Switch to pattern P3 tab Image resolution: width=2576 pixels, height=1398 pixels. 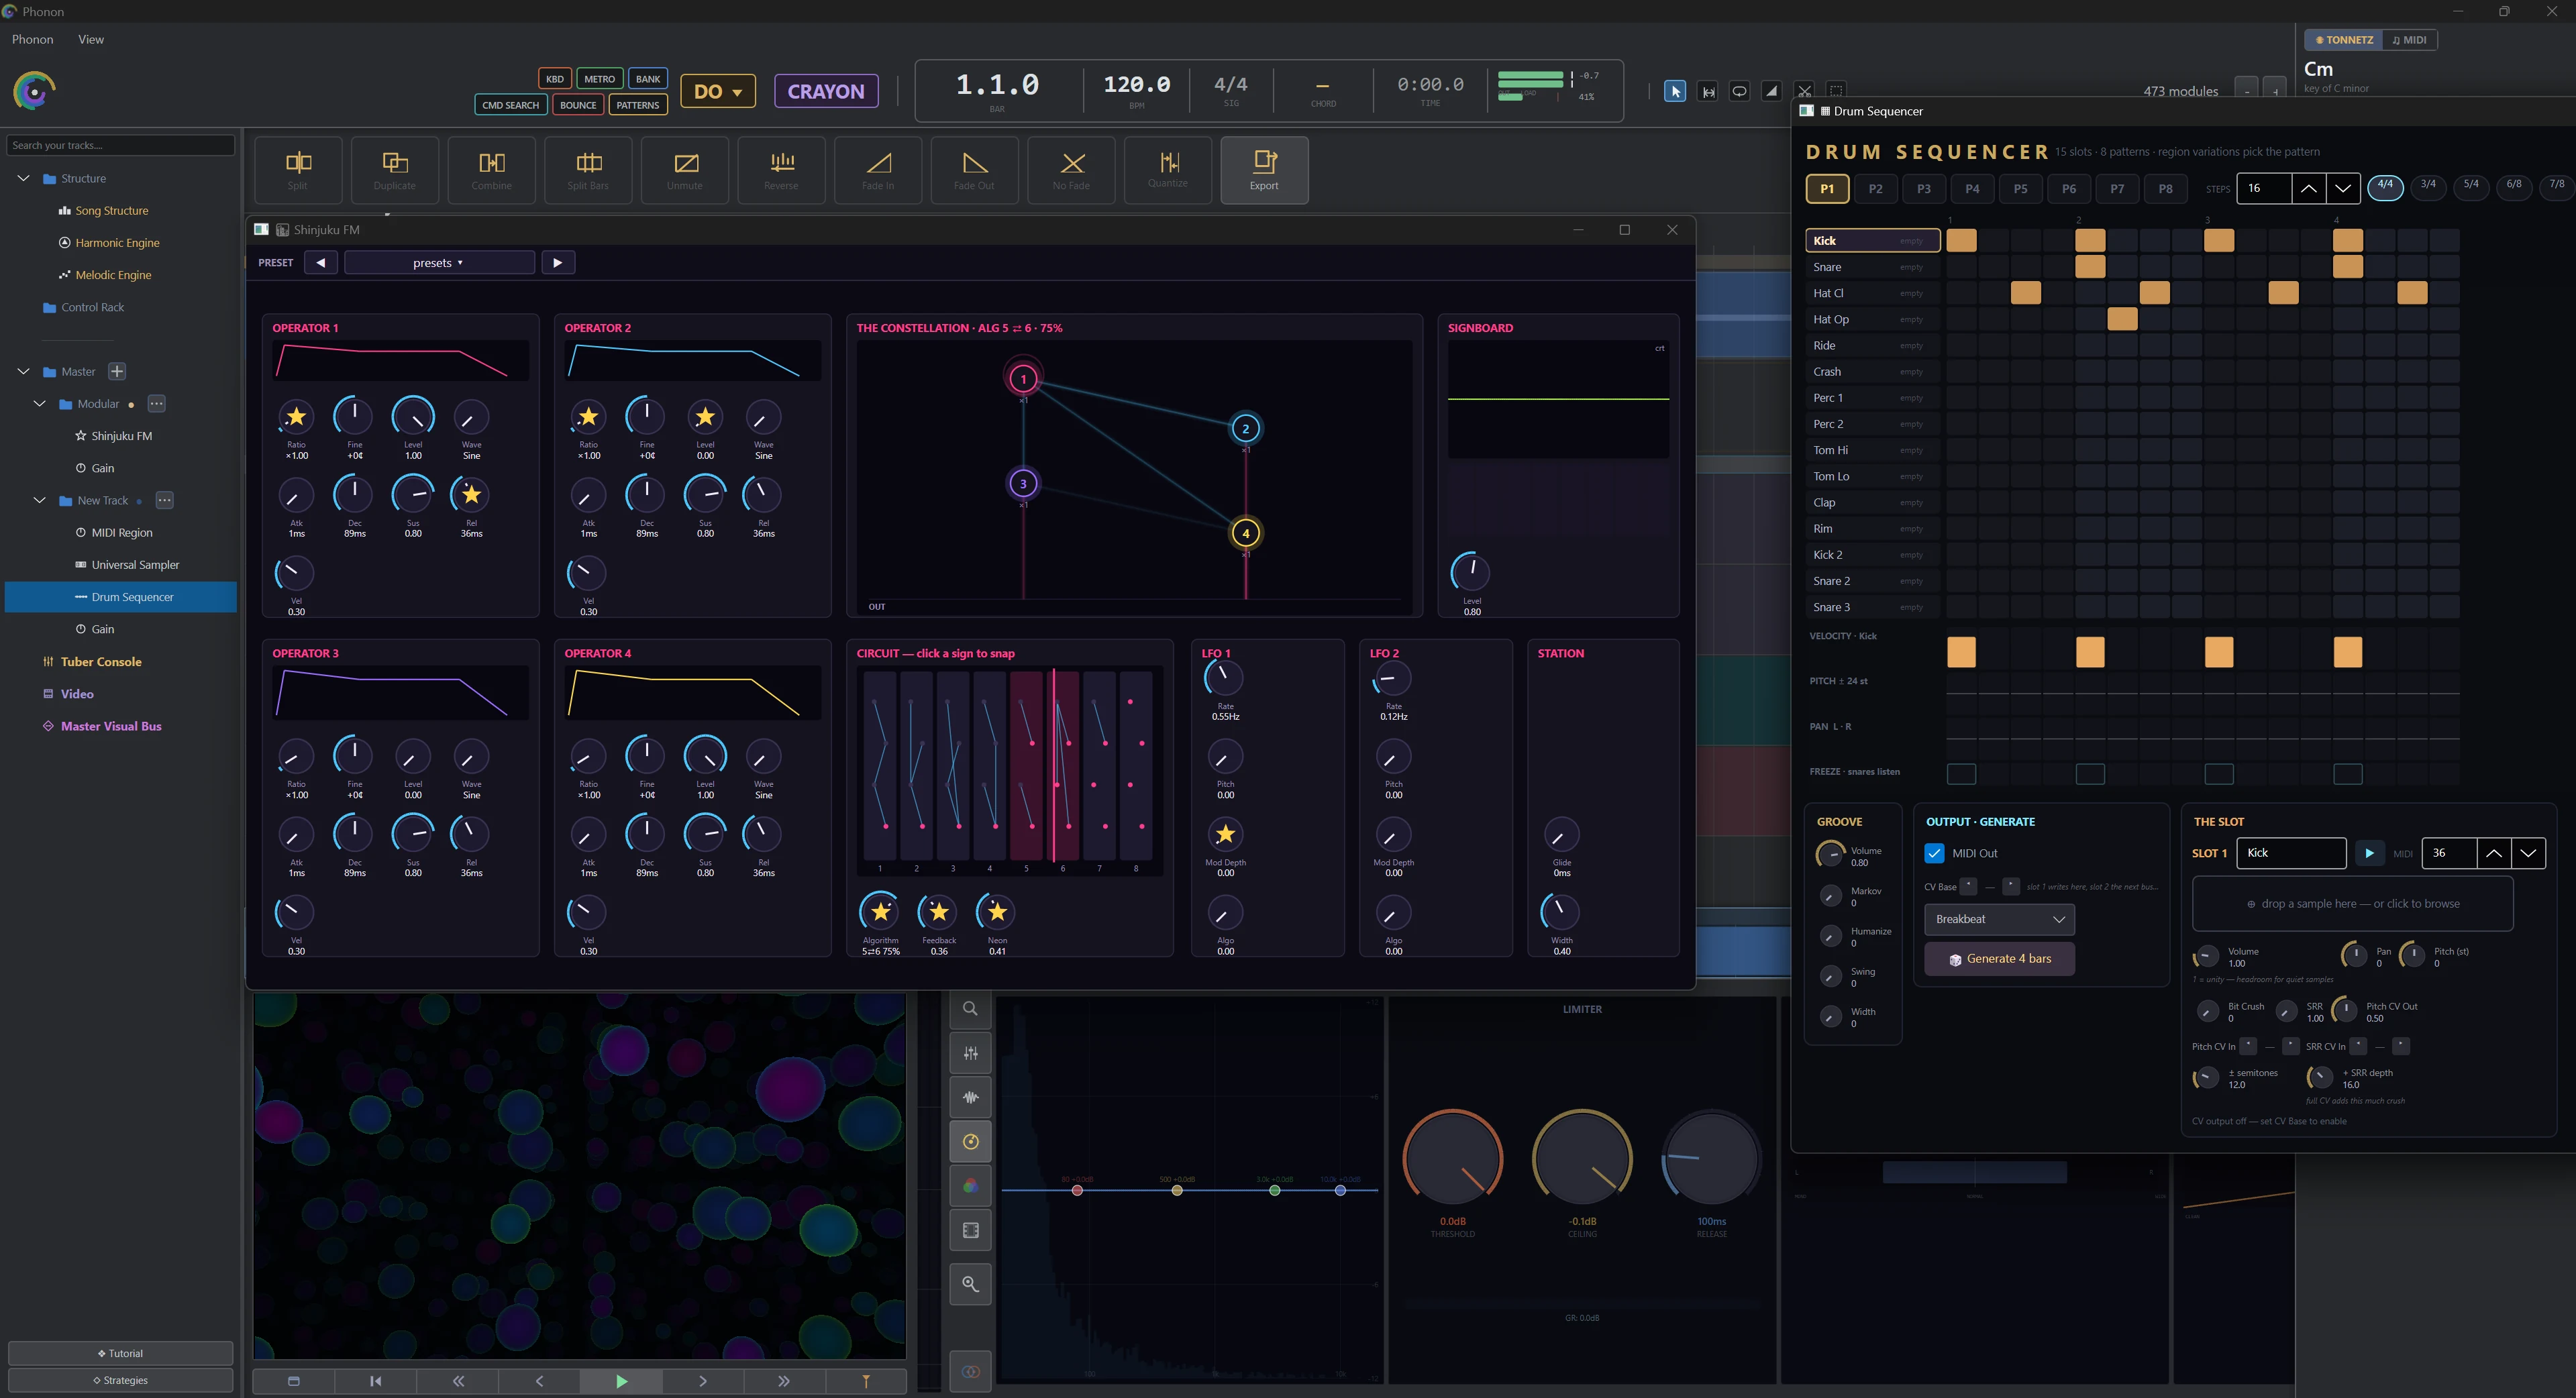pos(1923,188)
